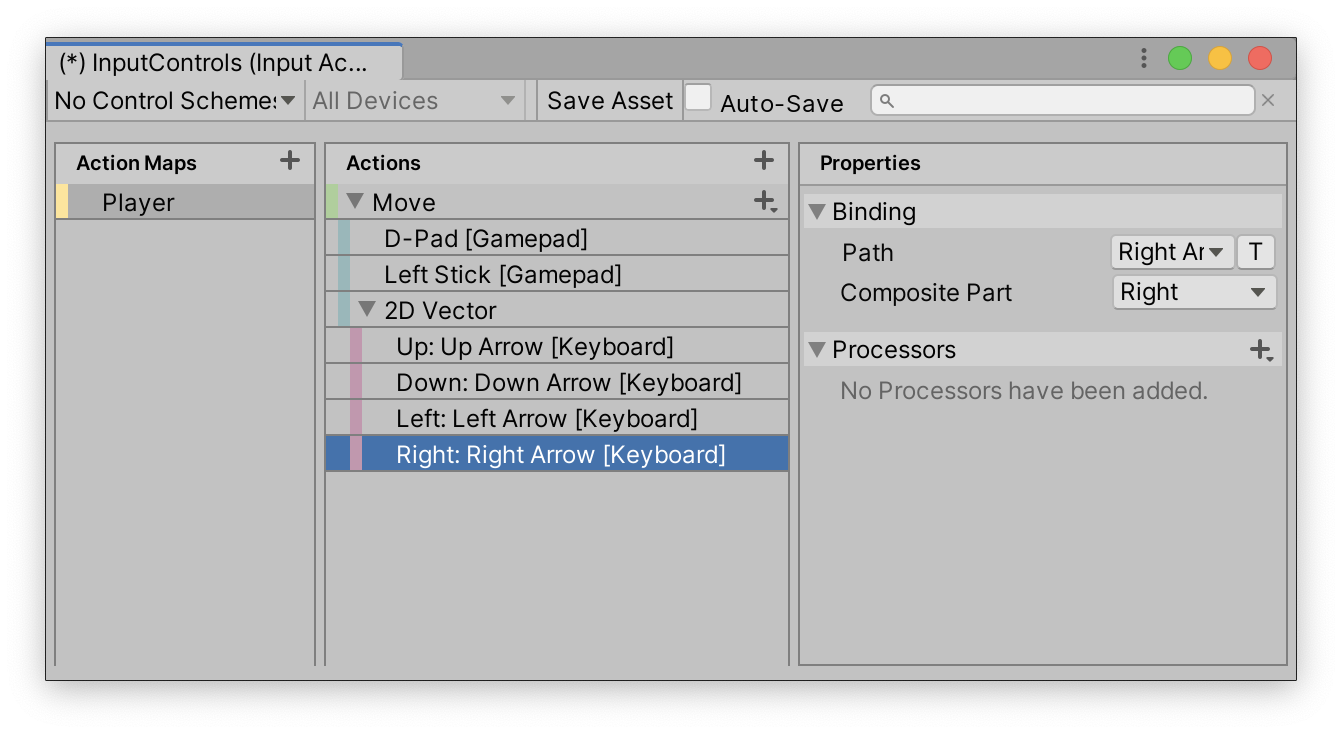Enable the Auto-Save checkbox
Image resolution: width=1342 pixels, height=734 pixels.
pyautogui.click(x=698, y=98)
